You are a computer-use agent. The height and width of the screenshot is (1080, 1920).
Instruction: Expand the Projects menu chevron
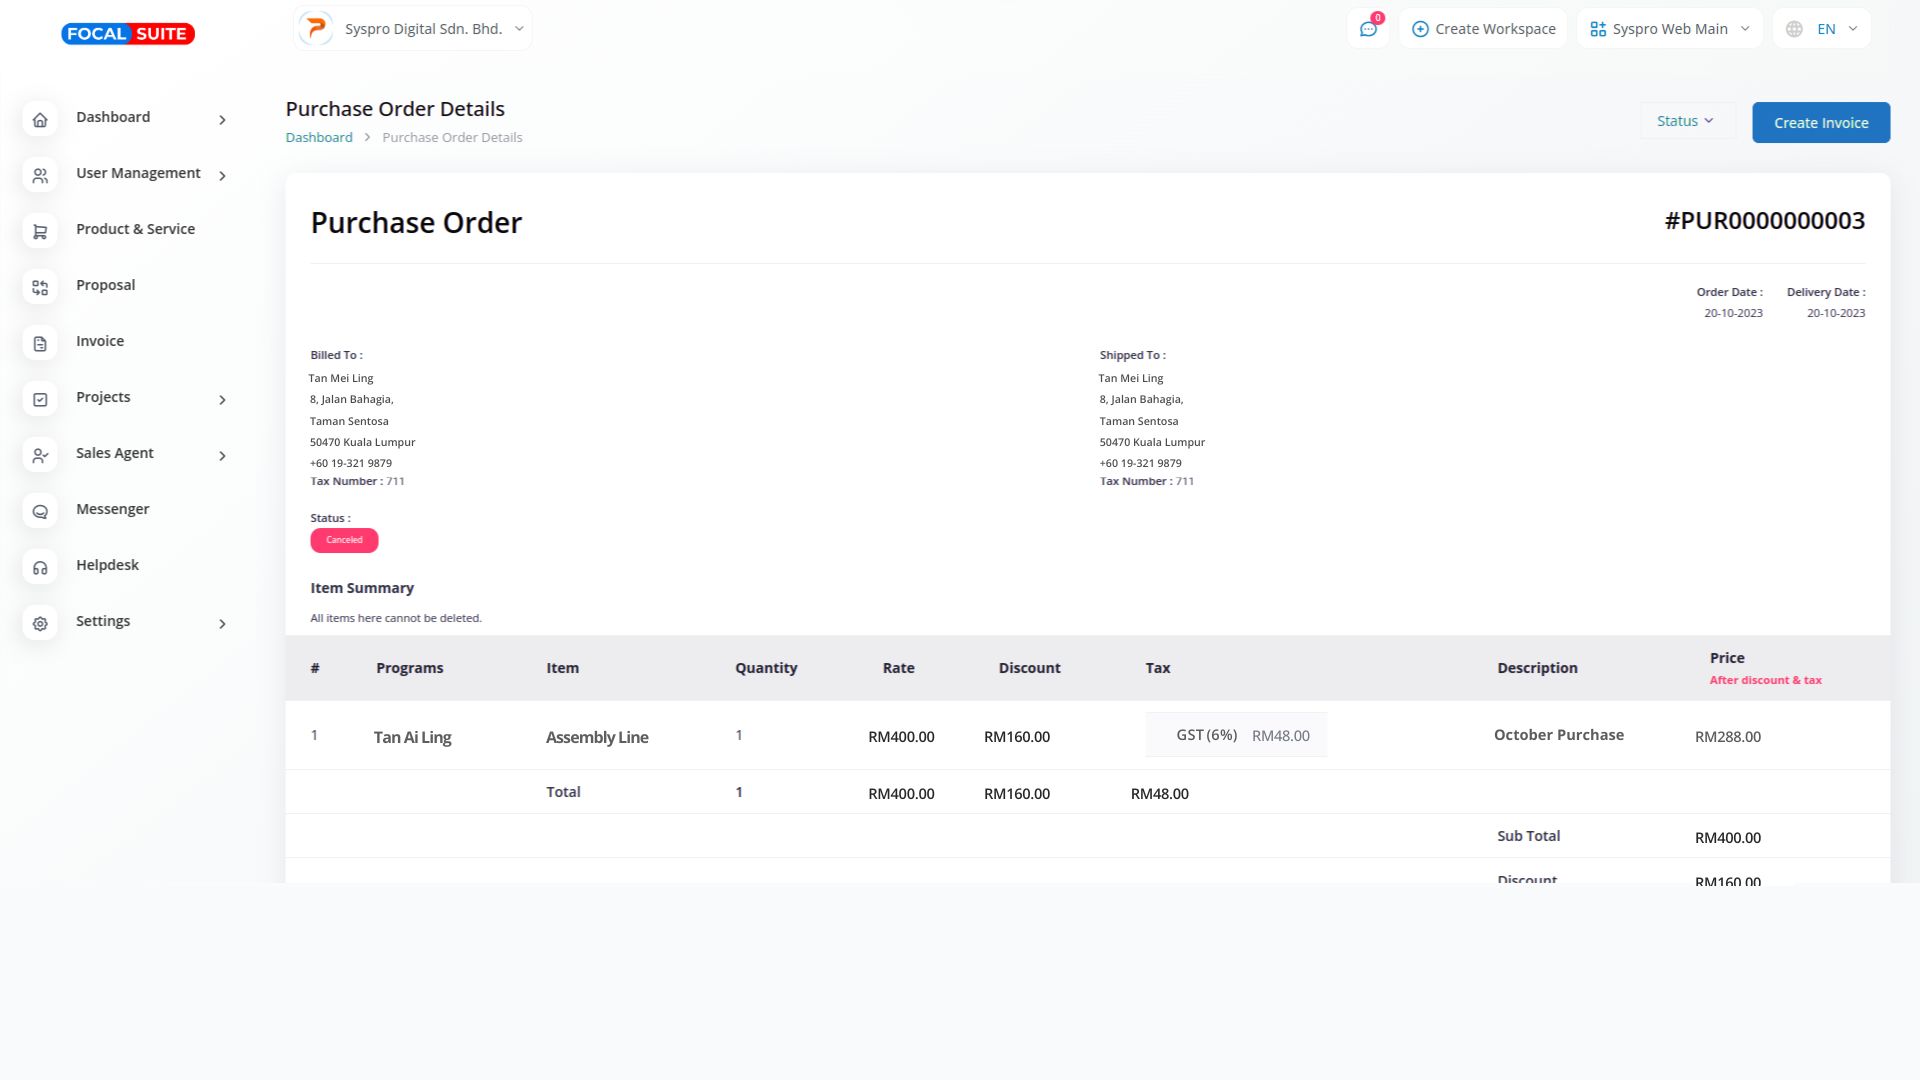(222, 400)
